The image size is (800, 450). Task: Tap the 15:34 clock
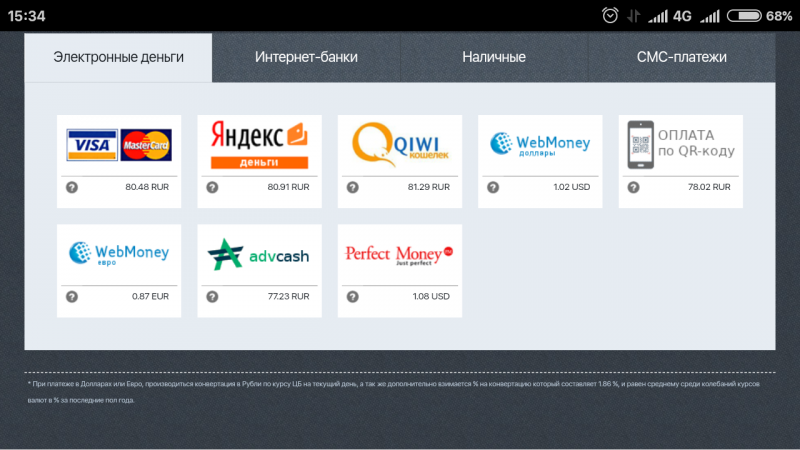pyautogui.click(x=27, y=16)
